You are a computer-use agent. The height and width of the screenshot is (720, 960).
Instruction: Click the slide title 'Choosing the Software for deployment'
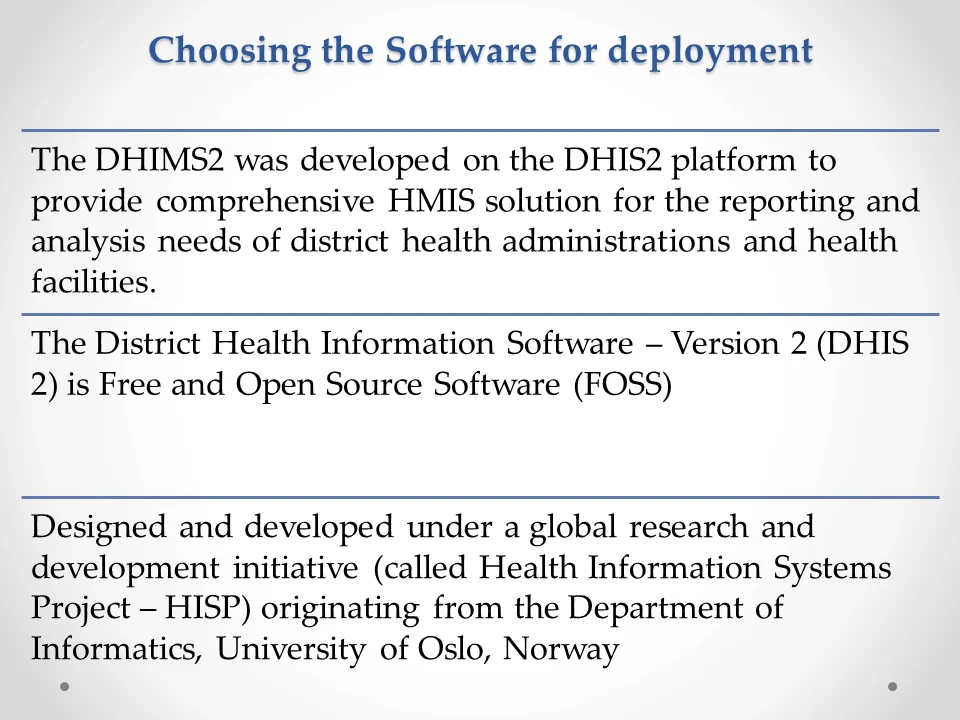[x=481, y=51]
